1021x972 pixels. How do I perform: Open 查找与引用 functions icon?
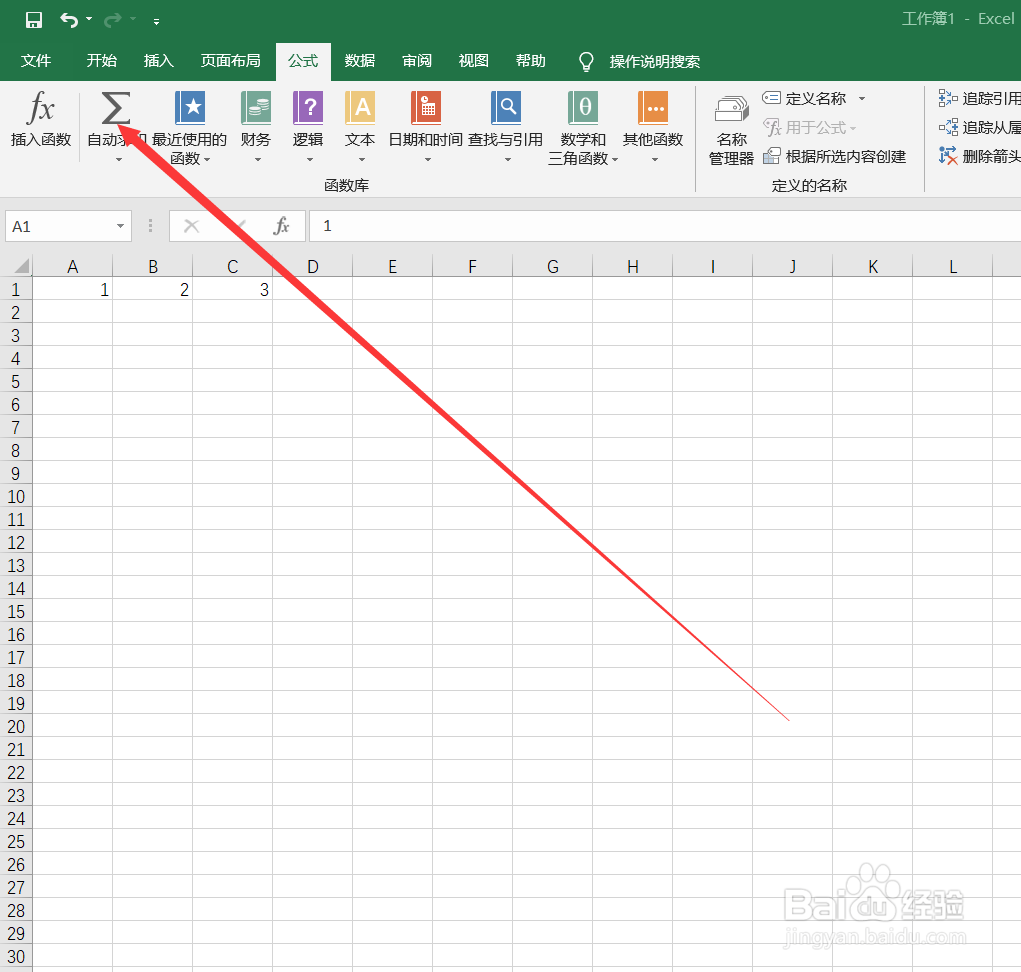pos(506,107)
